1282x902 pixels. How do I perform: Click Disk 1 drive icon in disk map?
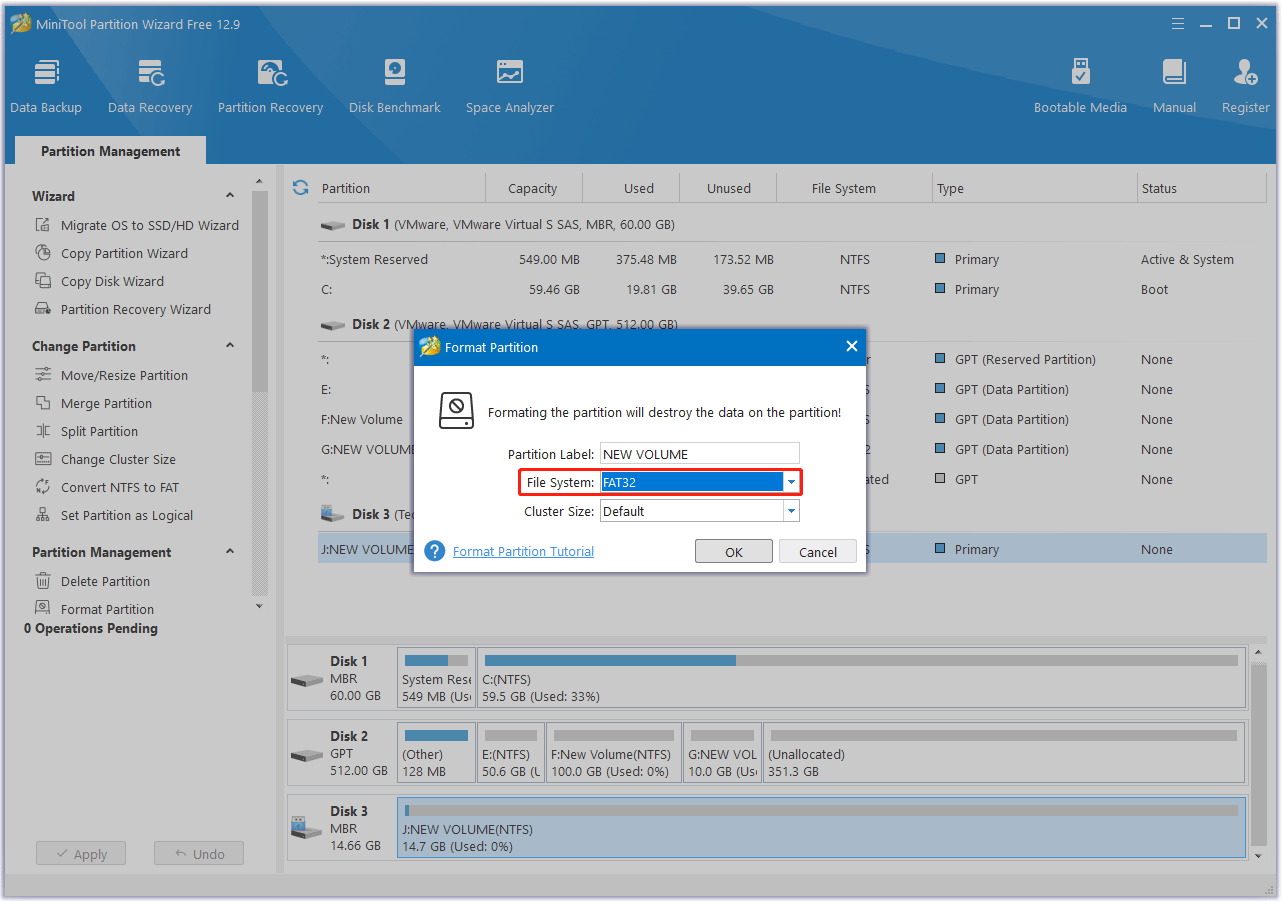click(x=306, y=679)
